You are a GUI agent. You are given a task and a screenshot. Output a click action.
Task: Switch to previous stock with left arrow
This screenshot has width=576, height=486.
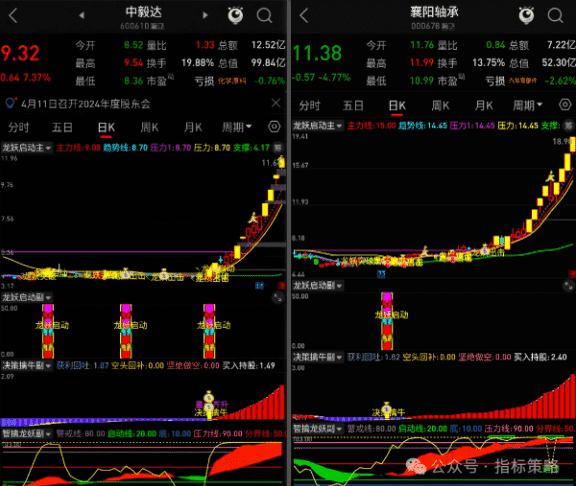[82, 15]
